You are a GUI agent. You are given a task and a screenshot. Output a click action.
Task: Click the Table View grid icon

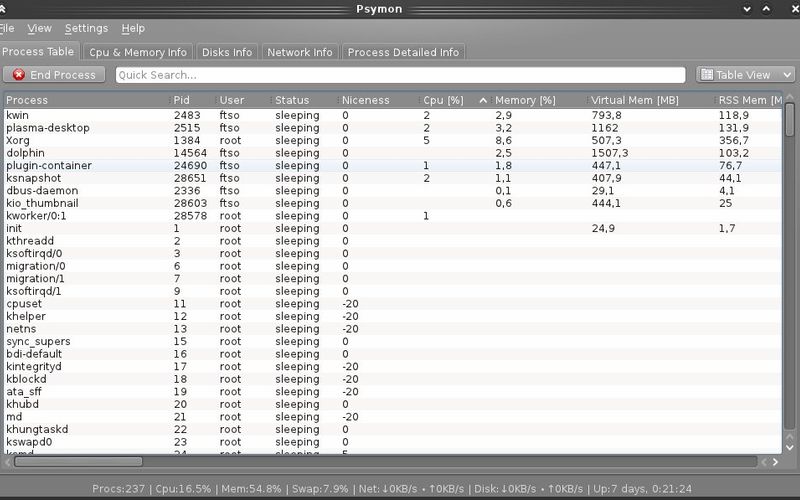706,75
